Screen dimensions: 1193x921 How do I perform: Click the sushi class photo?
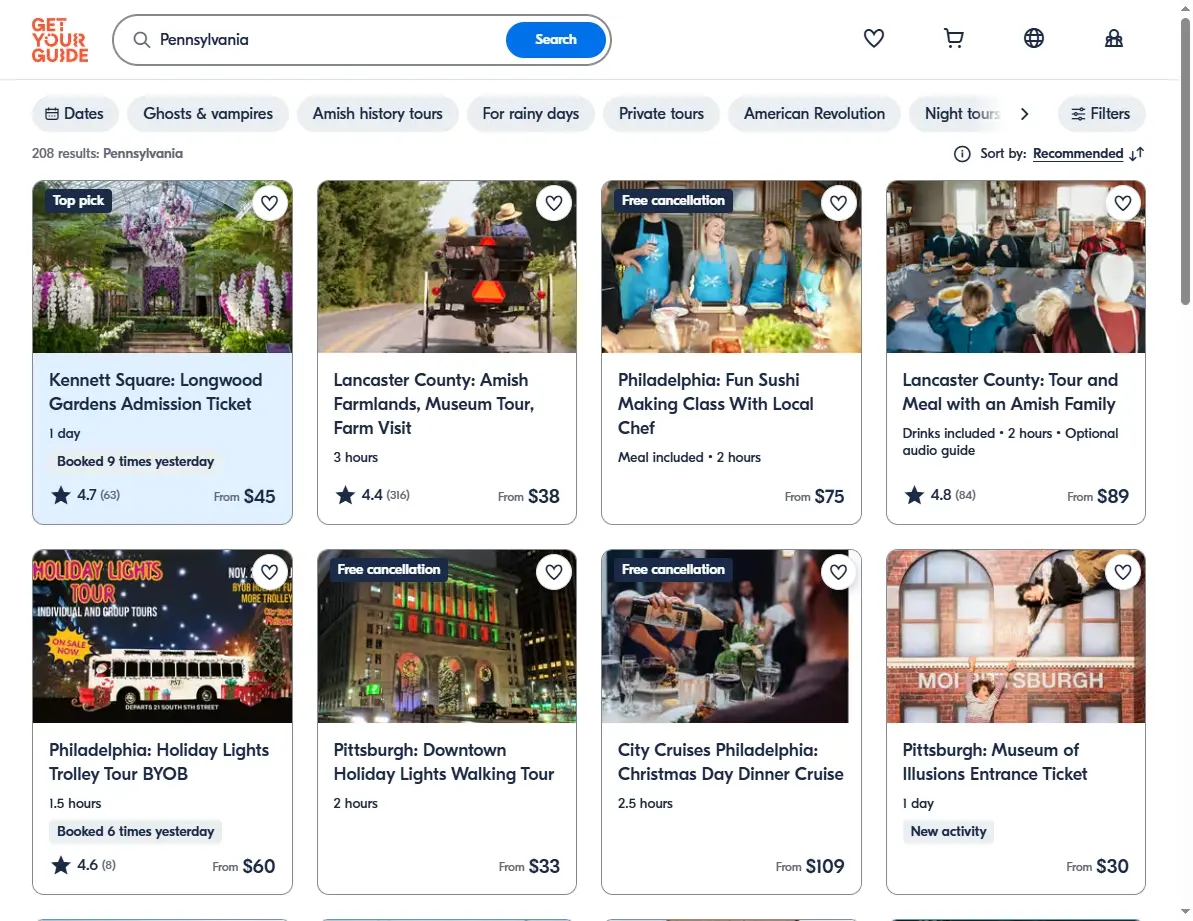pos(731,267)
